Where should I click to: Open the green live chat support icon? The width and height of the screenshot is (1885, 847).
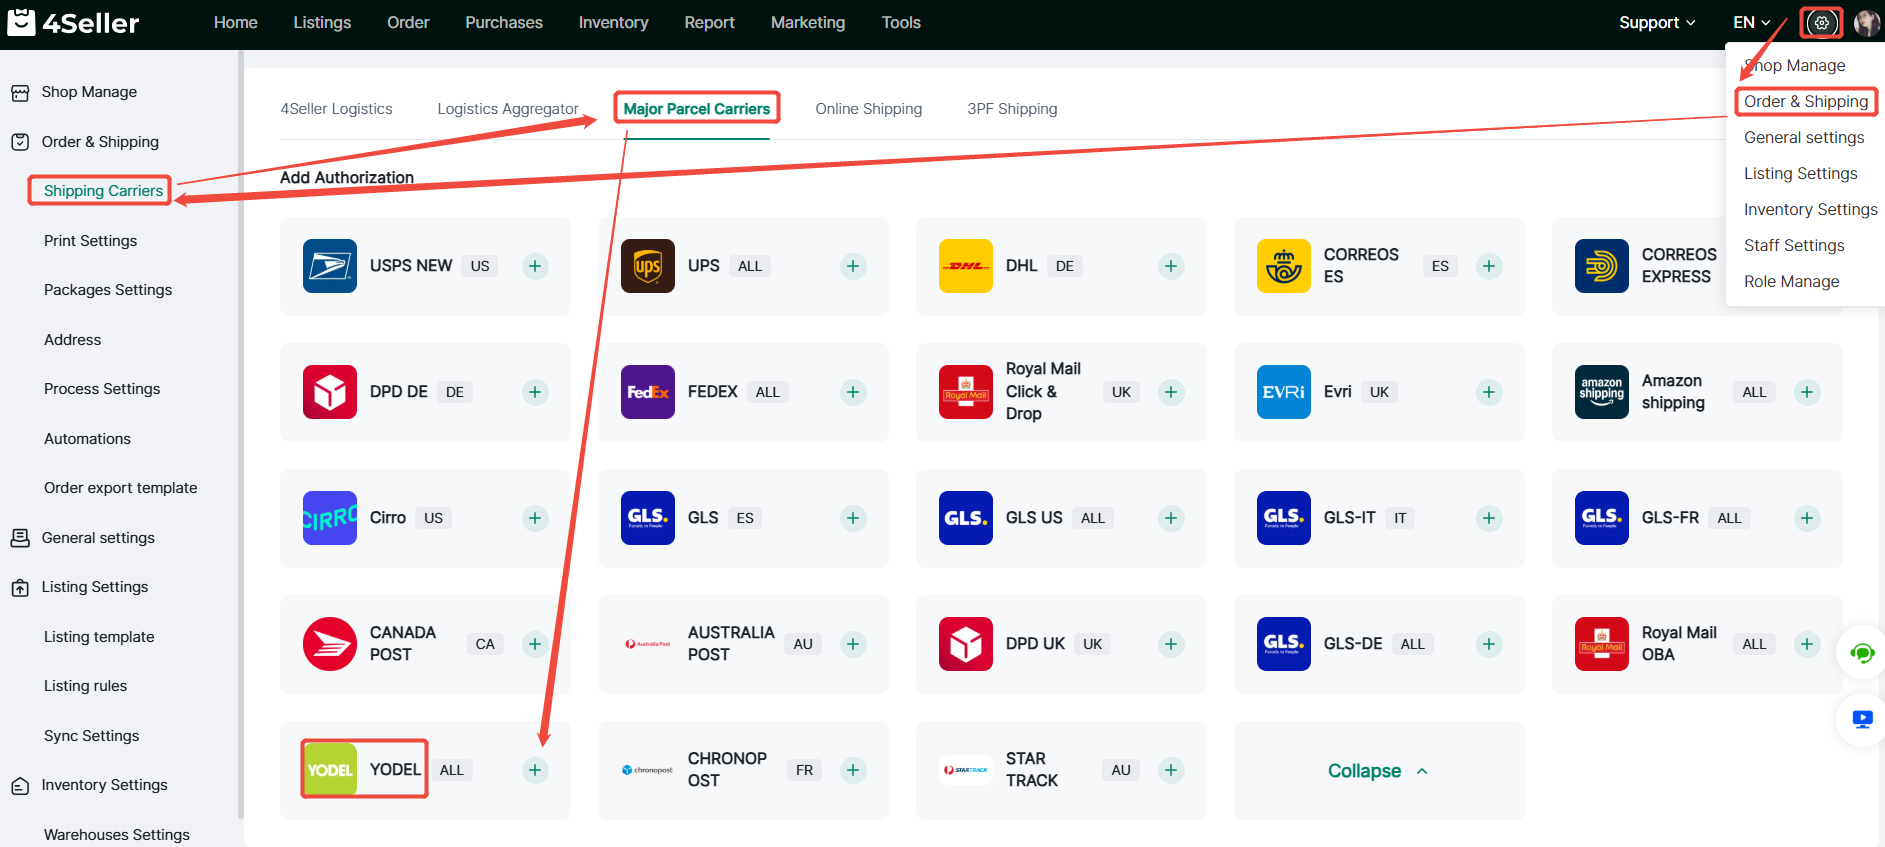[x=1862, y=654]
